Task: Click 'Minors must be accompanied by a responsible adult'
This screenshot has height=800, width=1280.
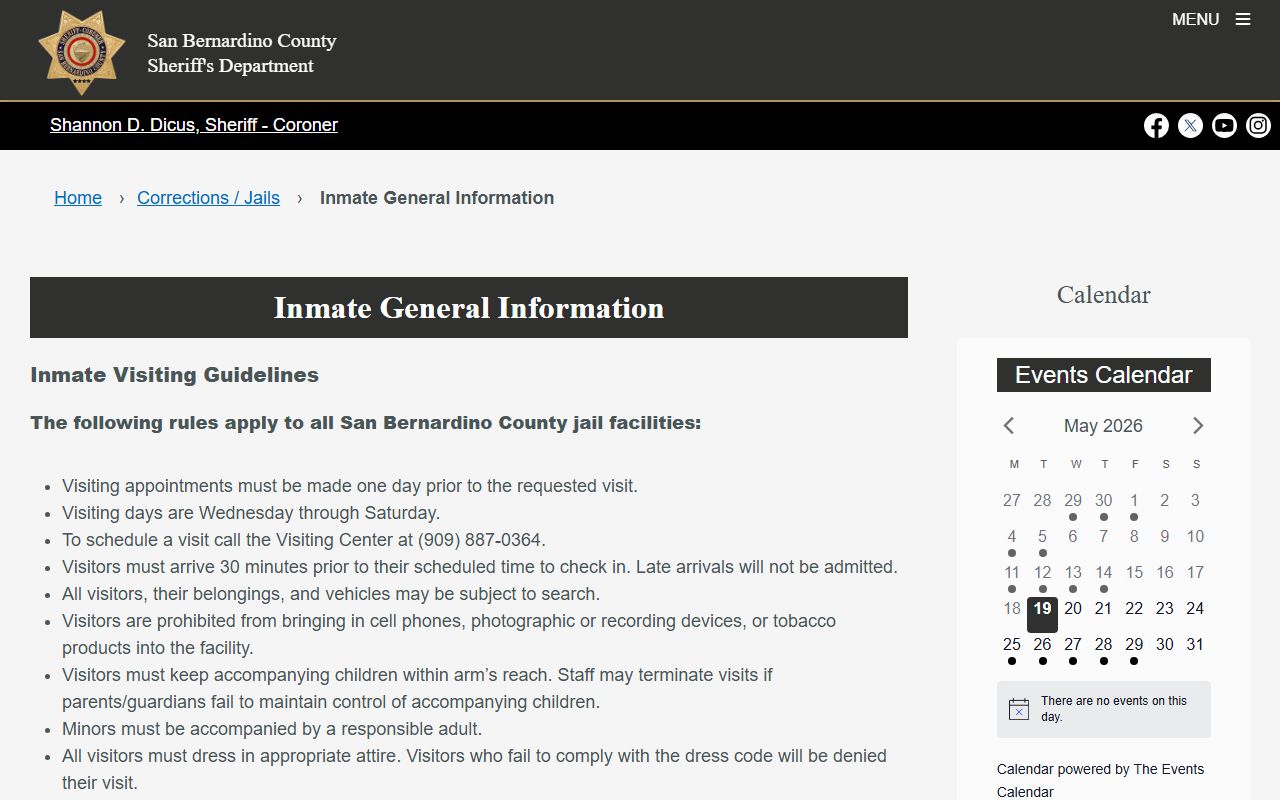Action: 272,729
